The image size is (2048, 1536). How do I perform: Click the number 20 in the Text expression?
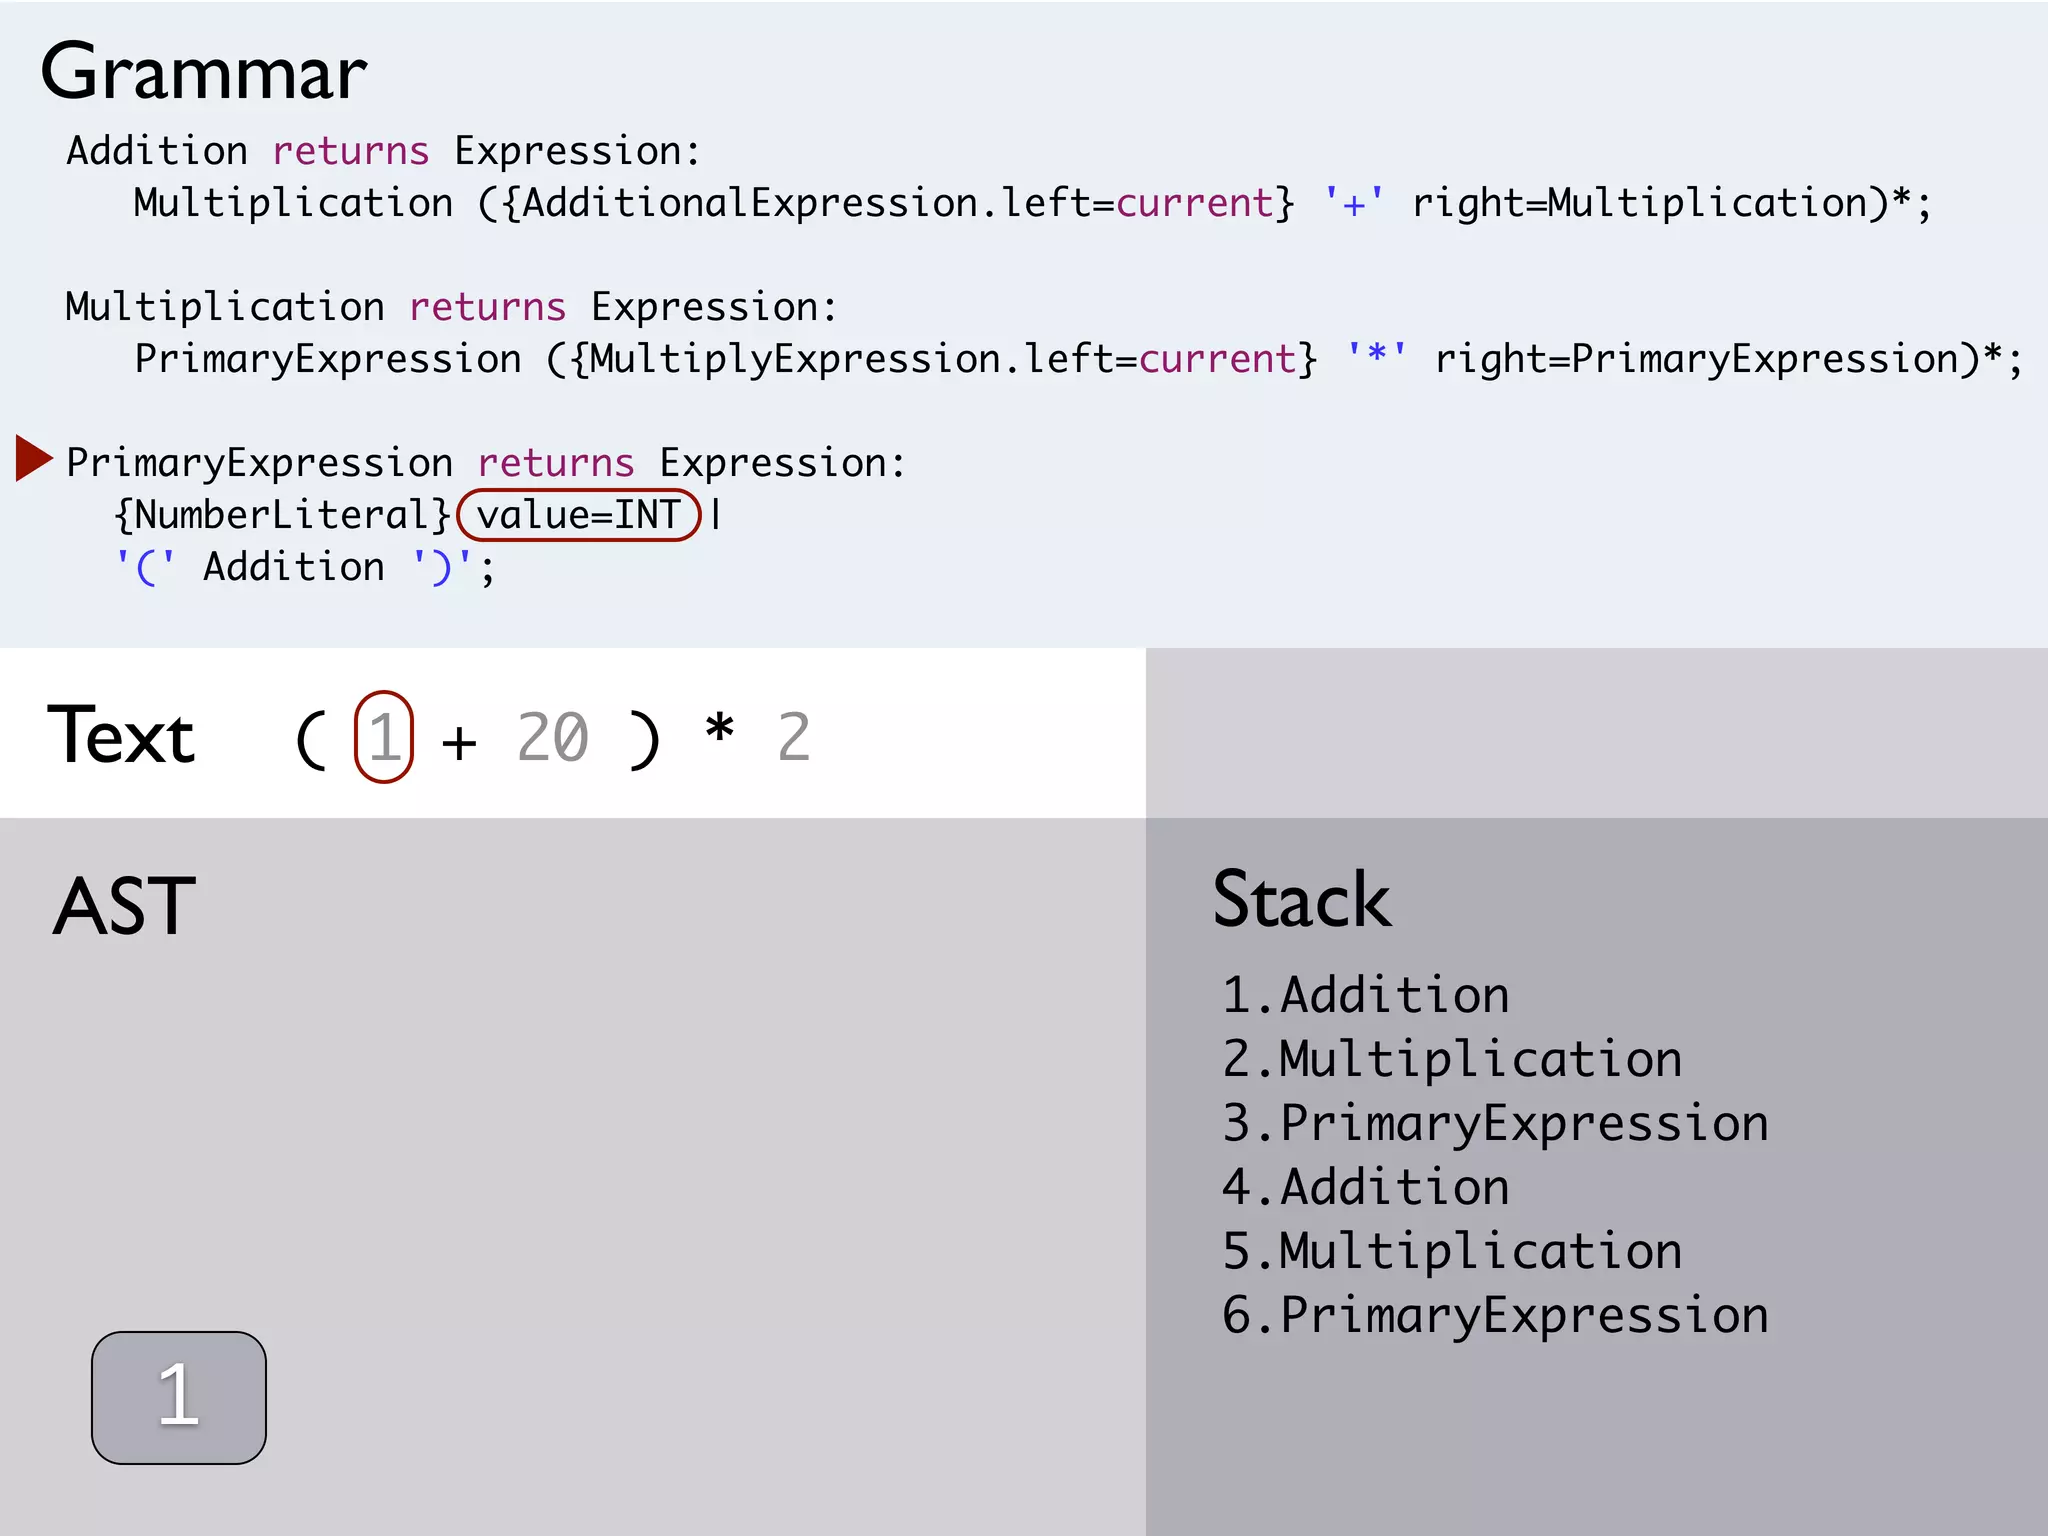click(x=553, y=738)
